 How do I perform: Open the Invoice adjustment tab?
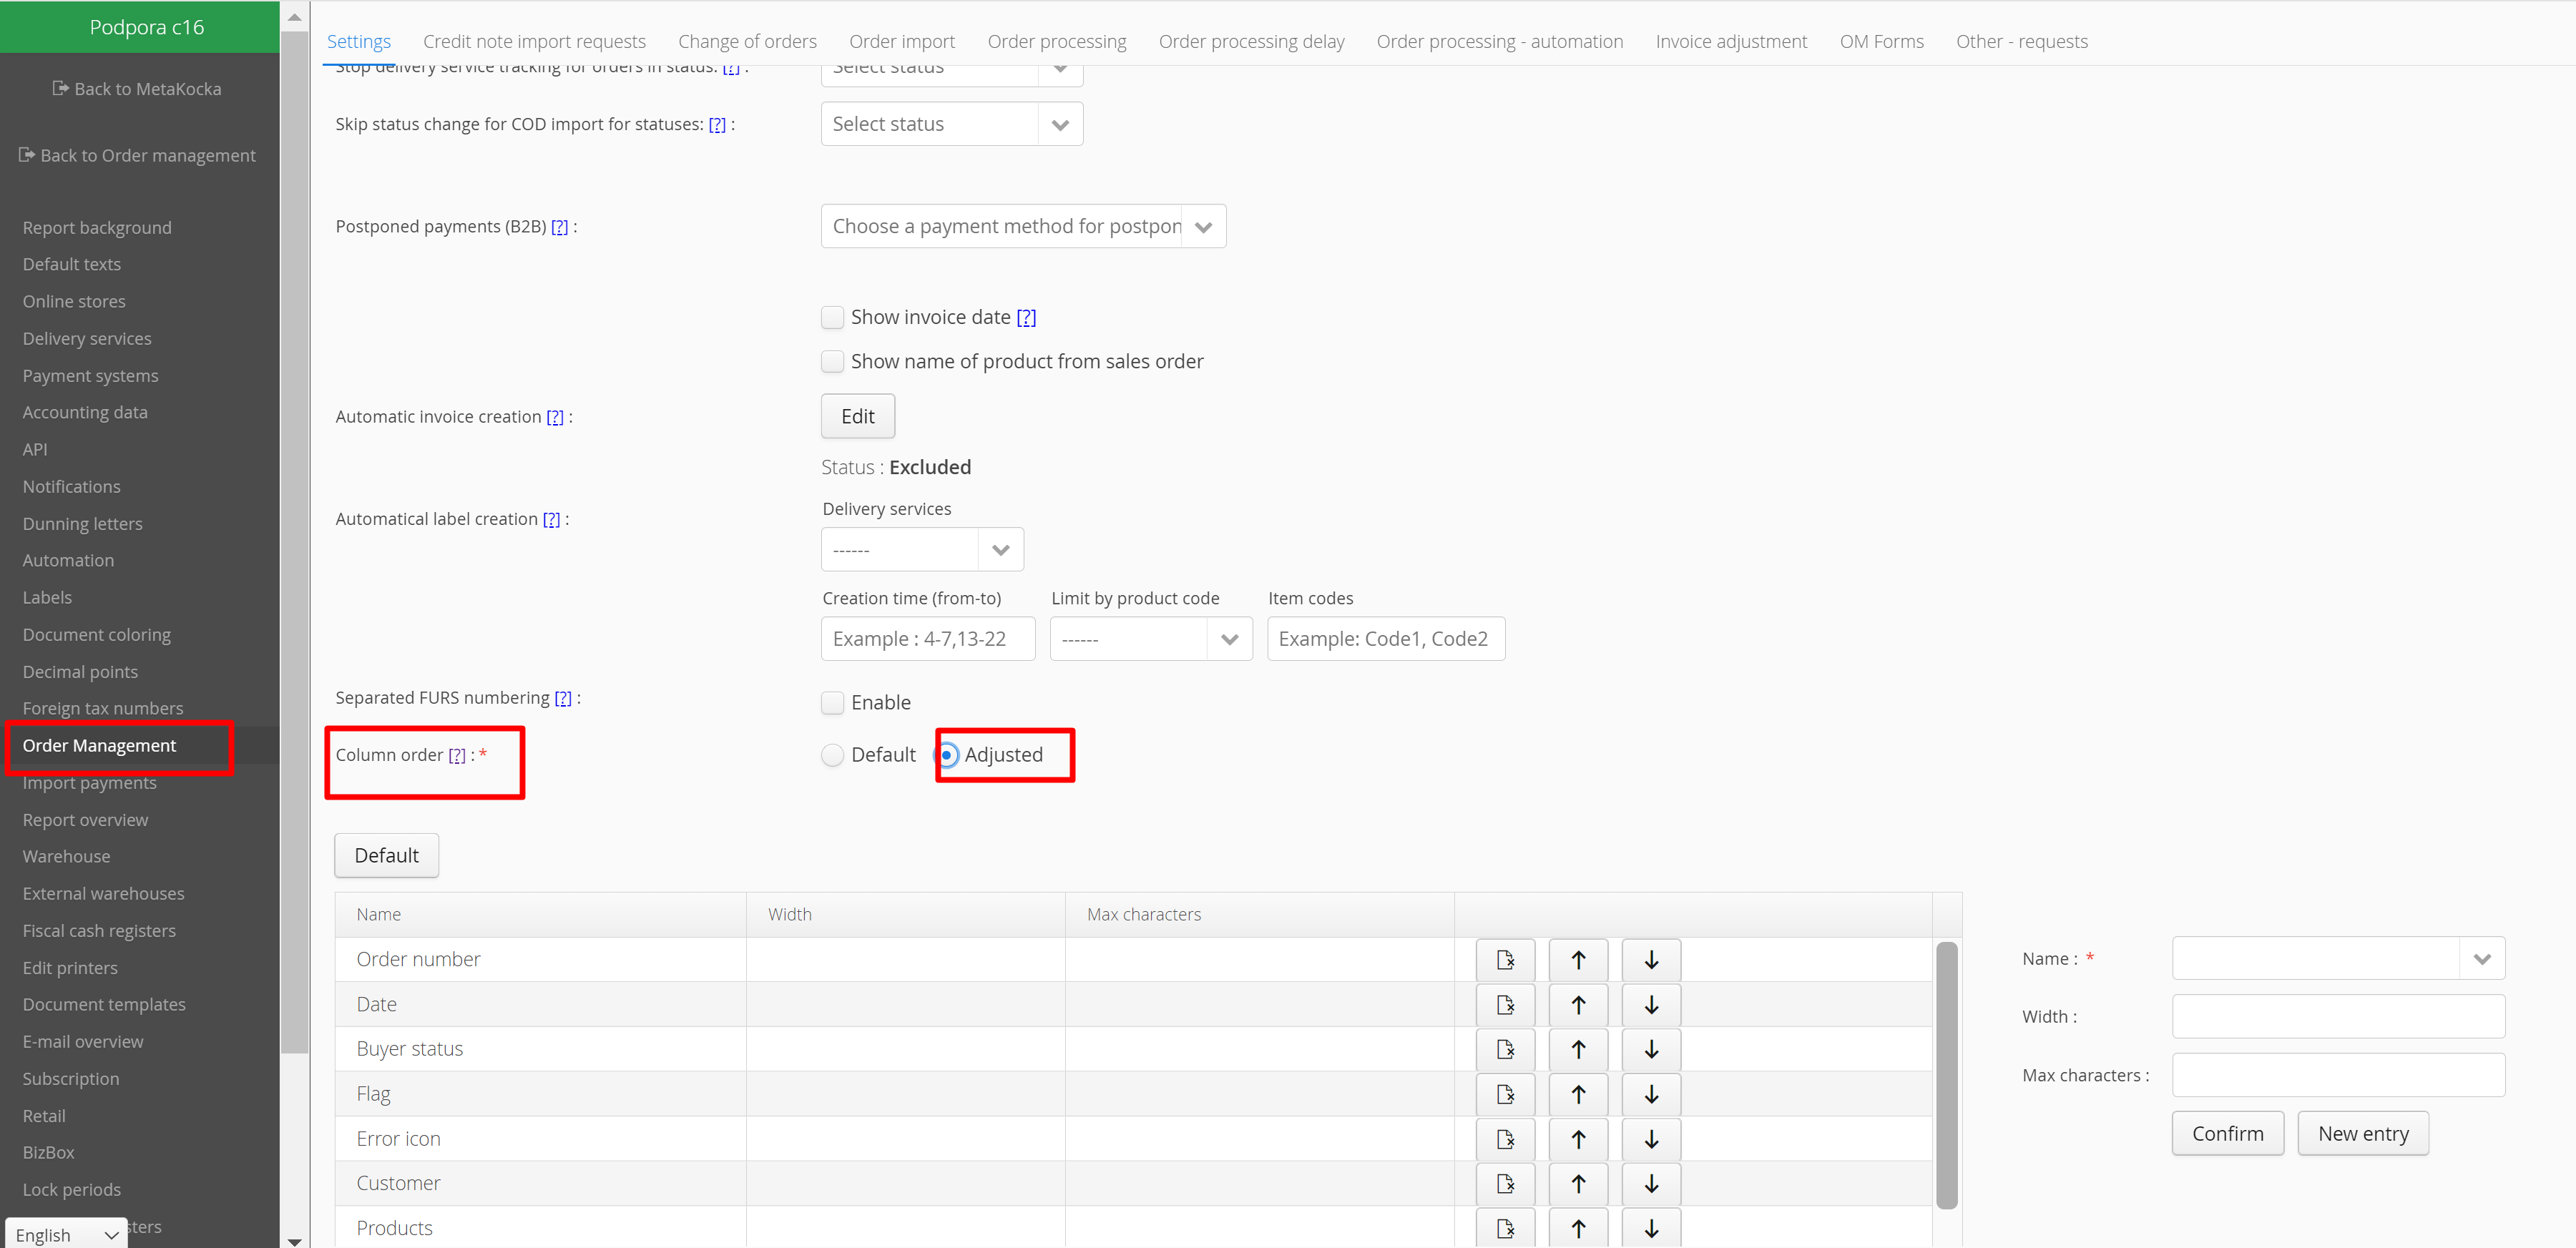pyautogui.click(x=1730, y=41)
